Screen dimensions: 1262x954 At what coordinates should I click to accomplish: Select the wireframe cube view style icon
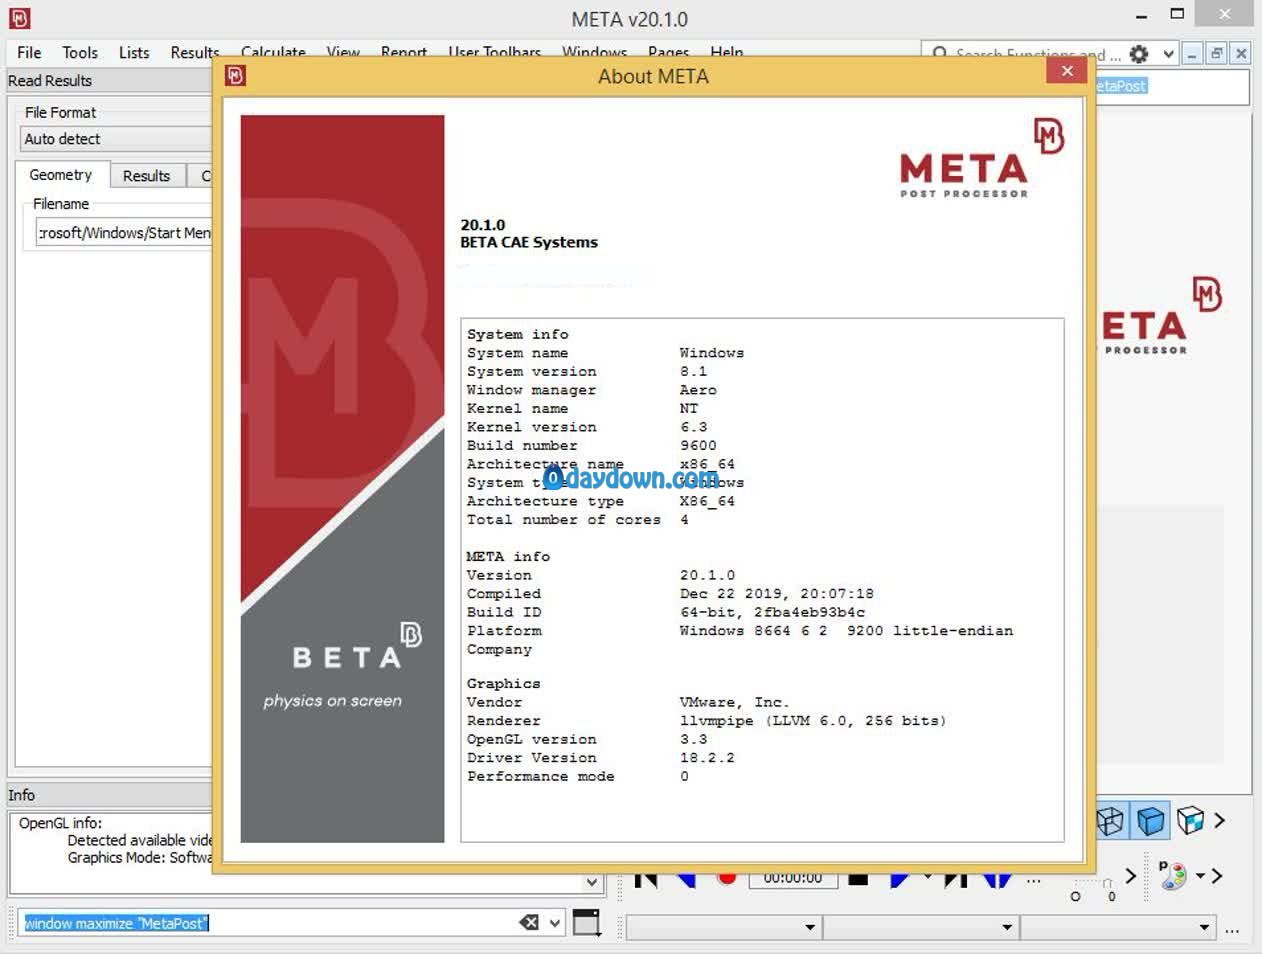click(1110, 821)
